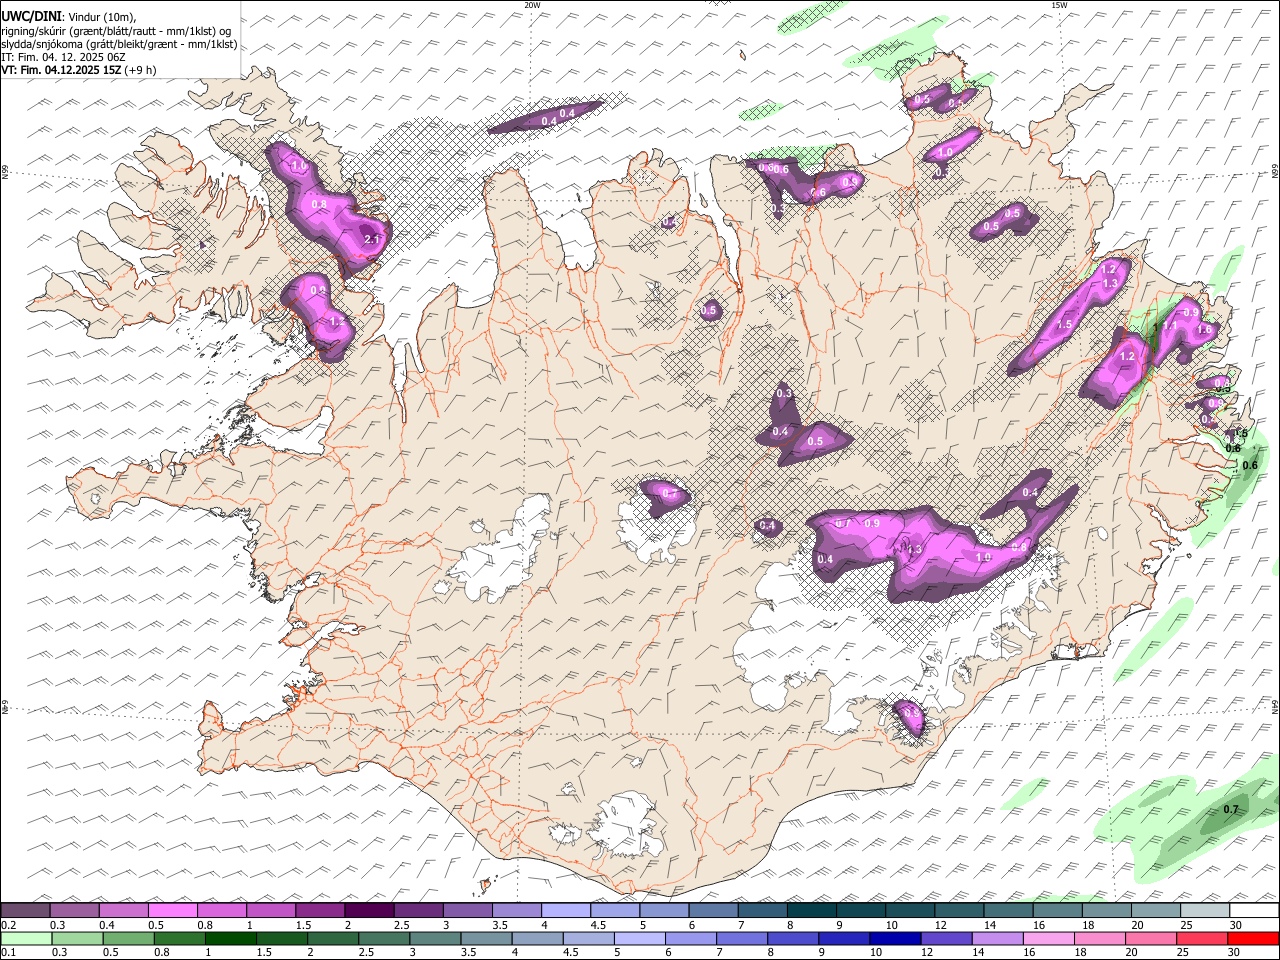
Task: Click lower legend swatch between 3 and 3.5
Action: click(435, 938)
